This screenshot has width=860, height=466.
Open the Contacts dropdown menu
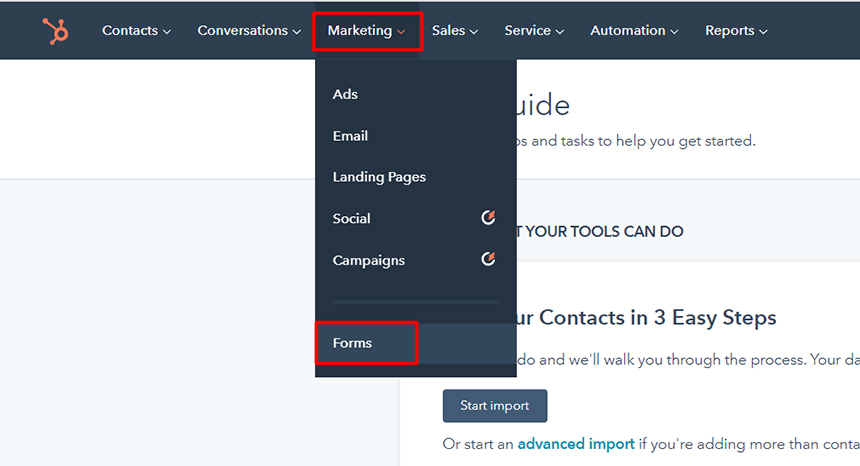[x=136, y=31]
